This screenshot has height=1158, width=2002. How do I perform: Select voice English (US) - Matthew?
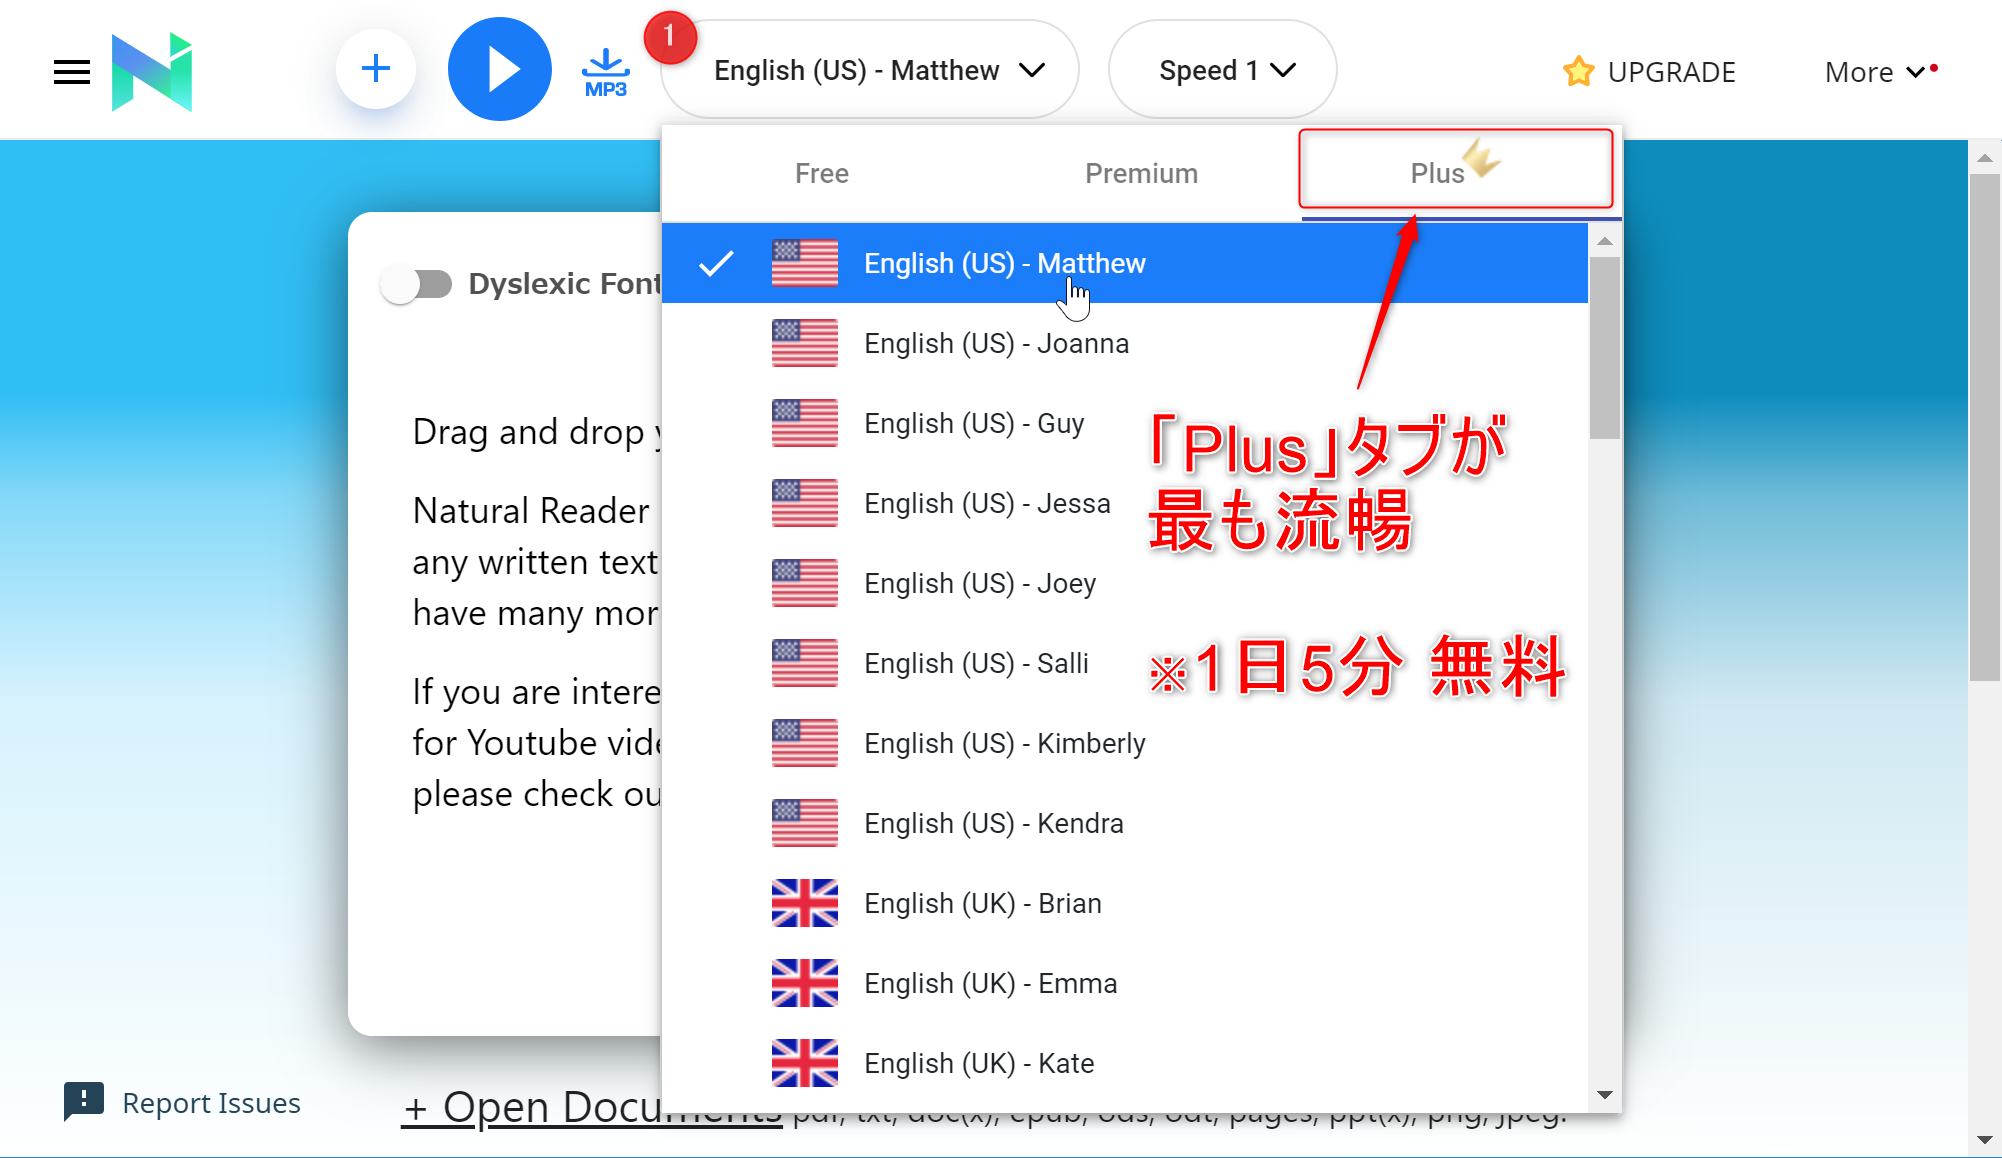(1124, 263)
